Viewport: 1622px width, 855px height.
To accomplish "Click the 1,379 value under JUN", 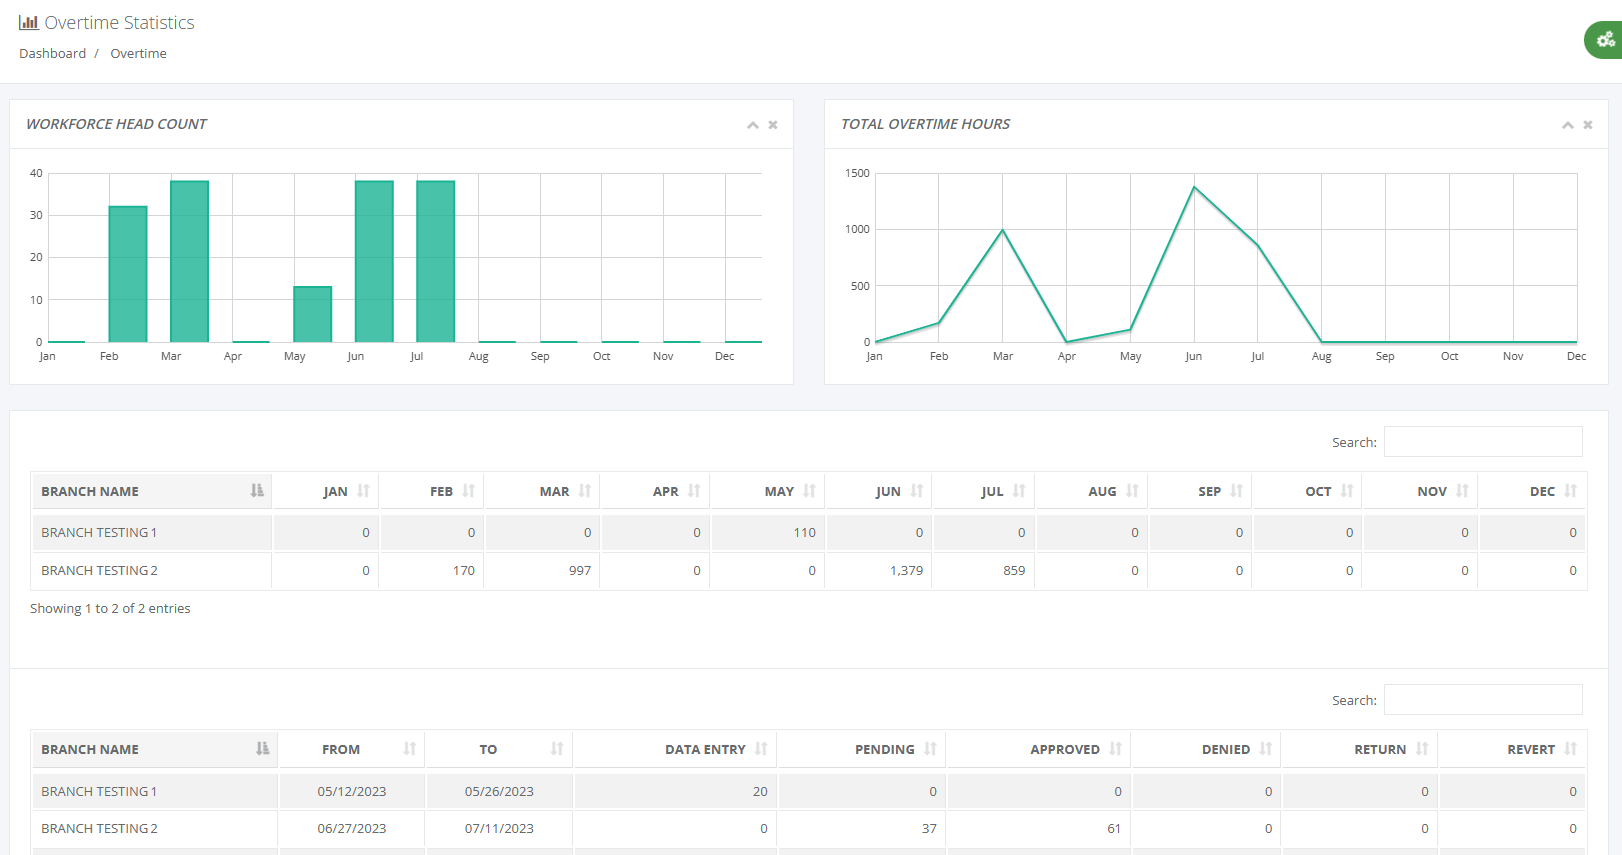I will pyautogui.click(x=907, y=571).
